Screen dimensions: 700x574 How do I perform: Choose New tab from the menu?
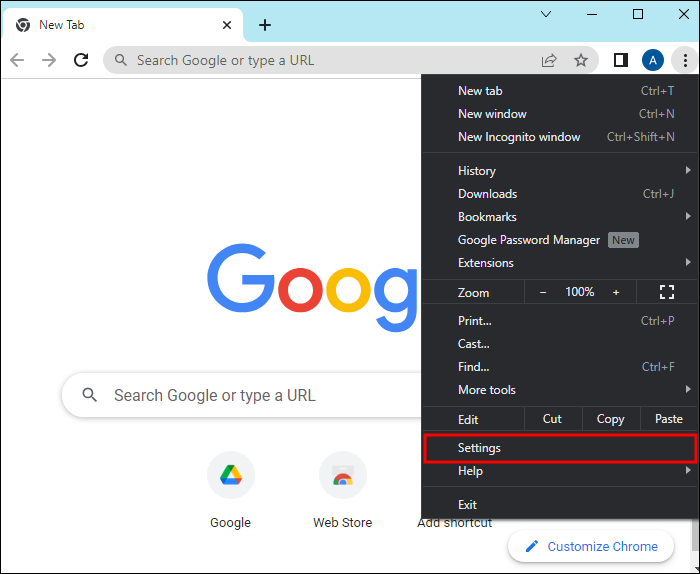point(560,91)
